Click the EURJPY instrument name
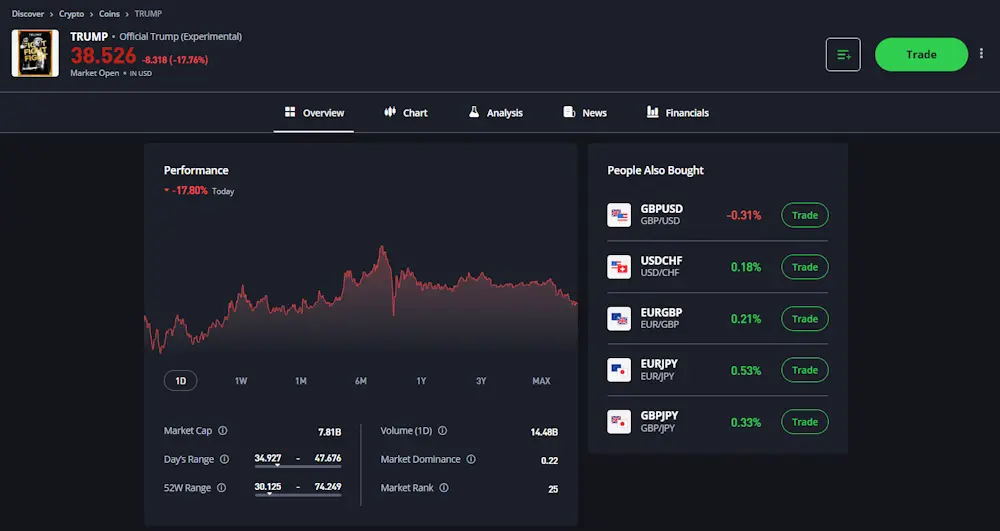 659,363
